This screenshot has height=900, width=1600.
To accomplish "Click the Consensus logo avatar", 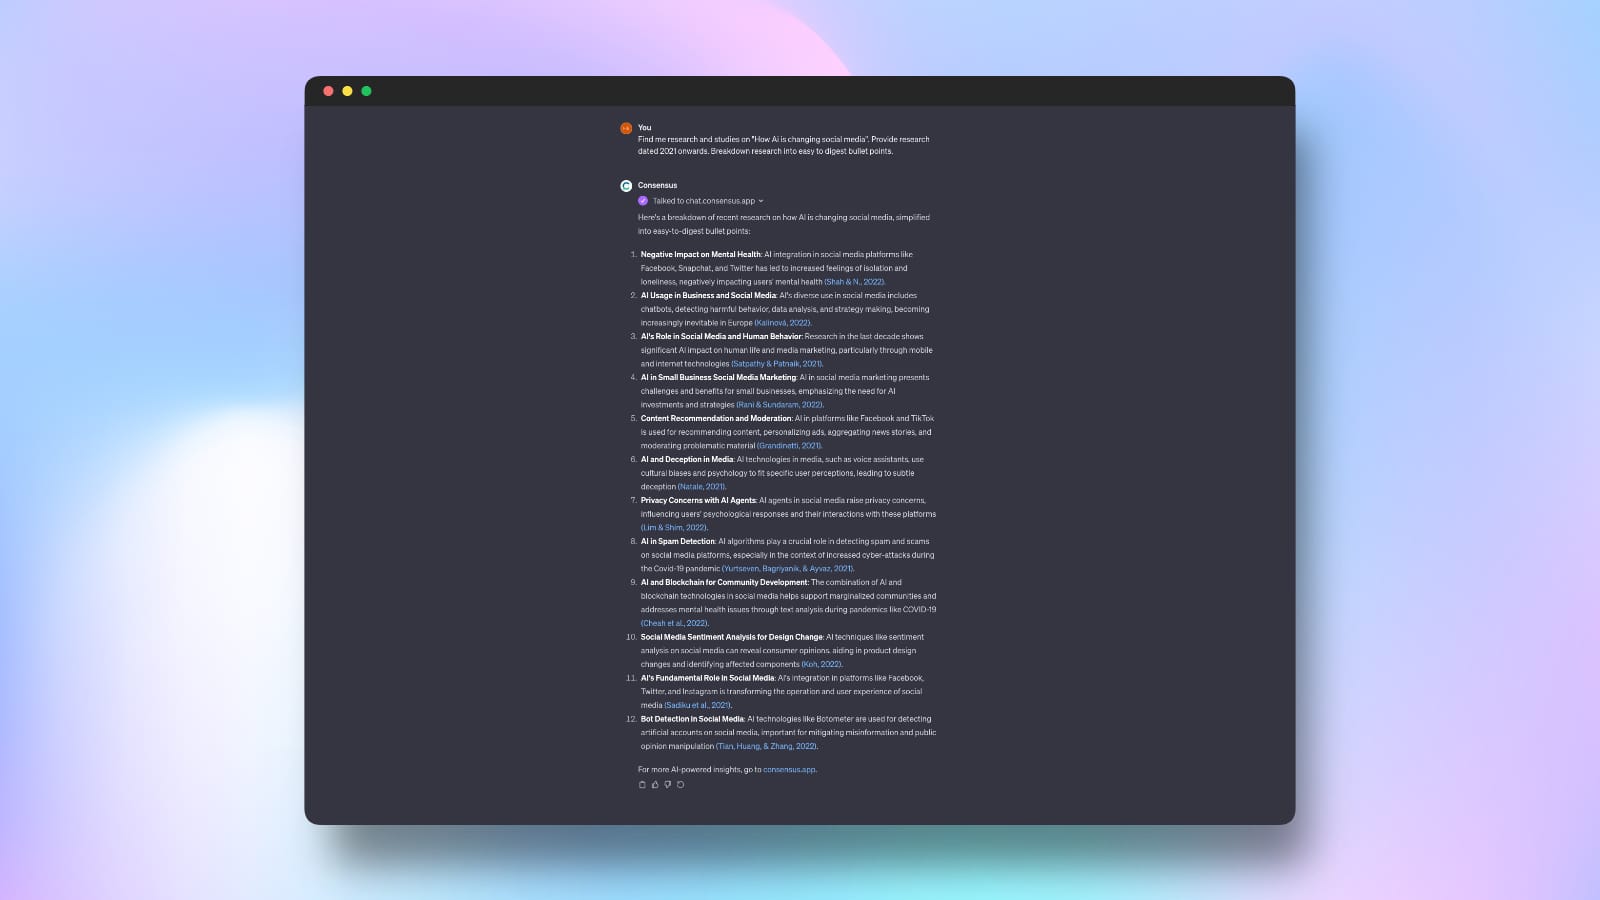I will point(626,186).
